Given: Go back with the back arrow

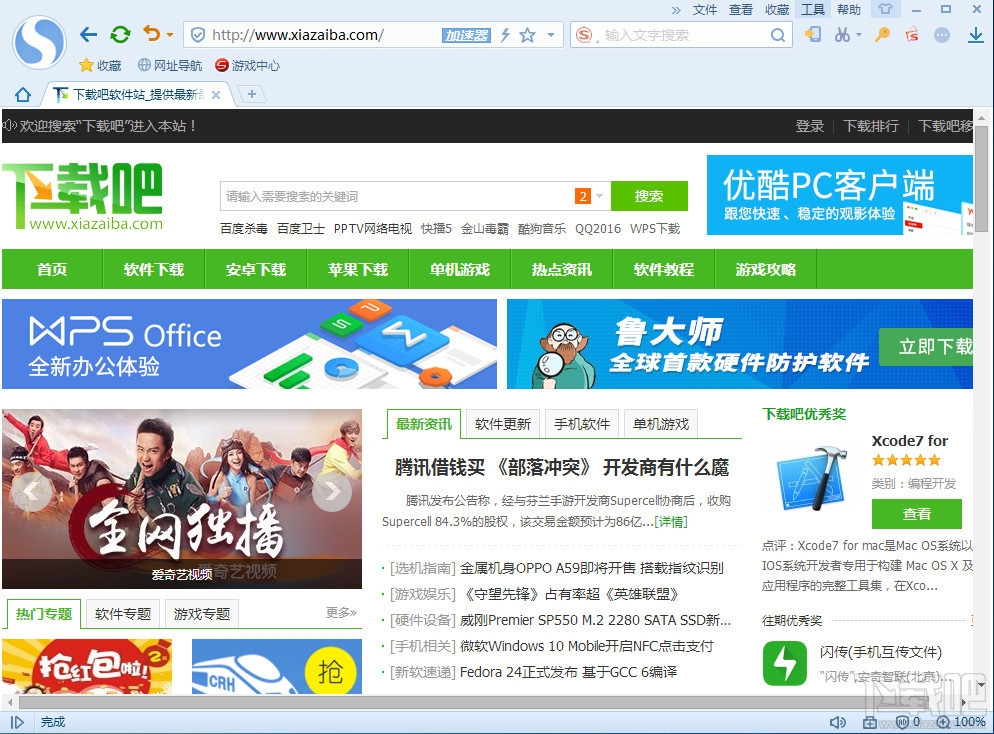Looking at the screenshot, I should [88, 34].
